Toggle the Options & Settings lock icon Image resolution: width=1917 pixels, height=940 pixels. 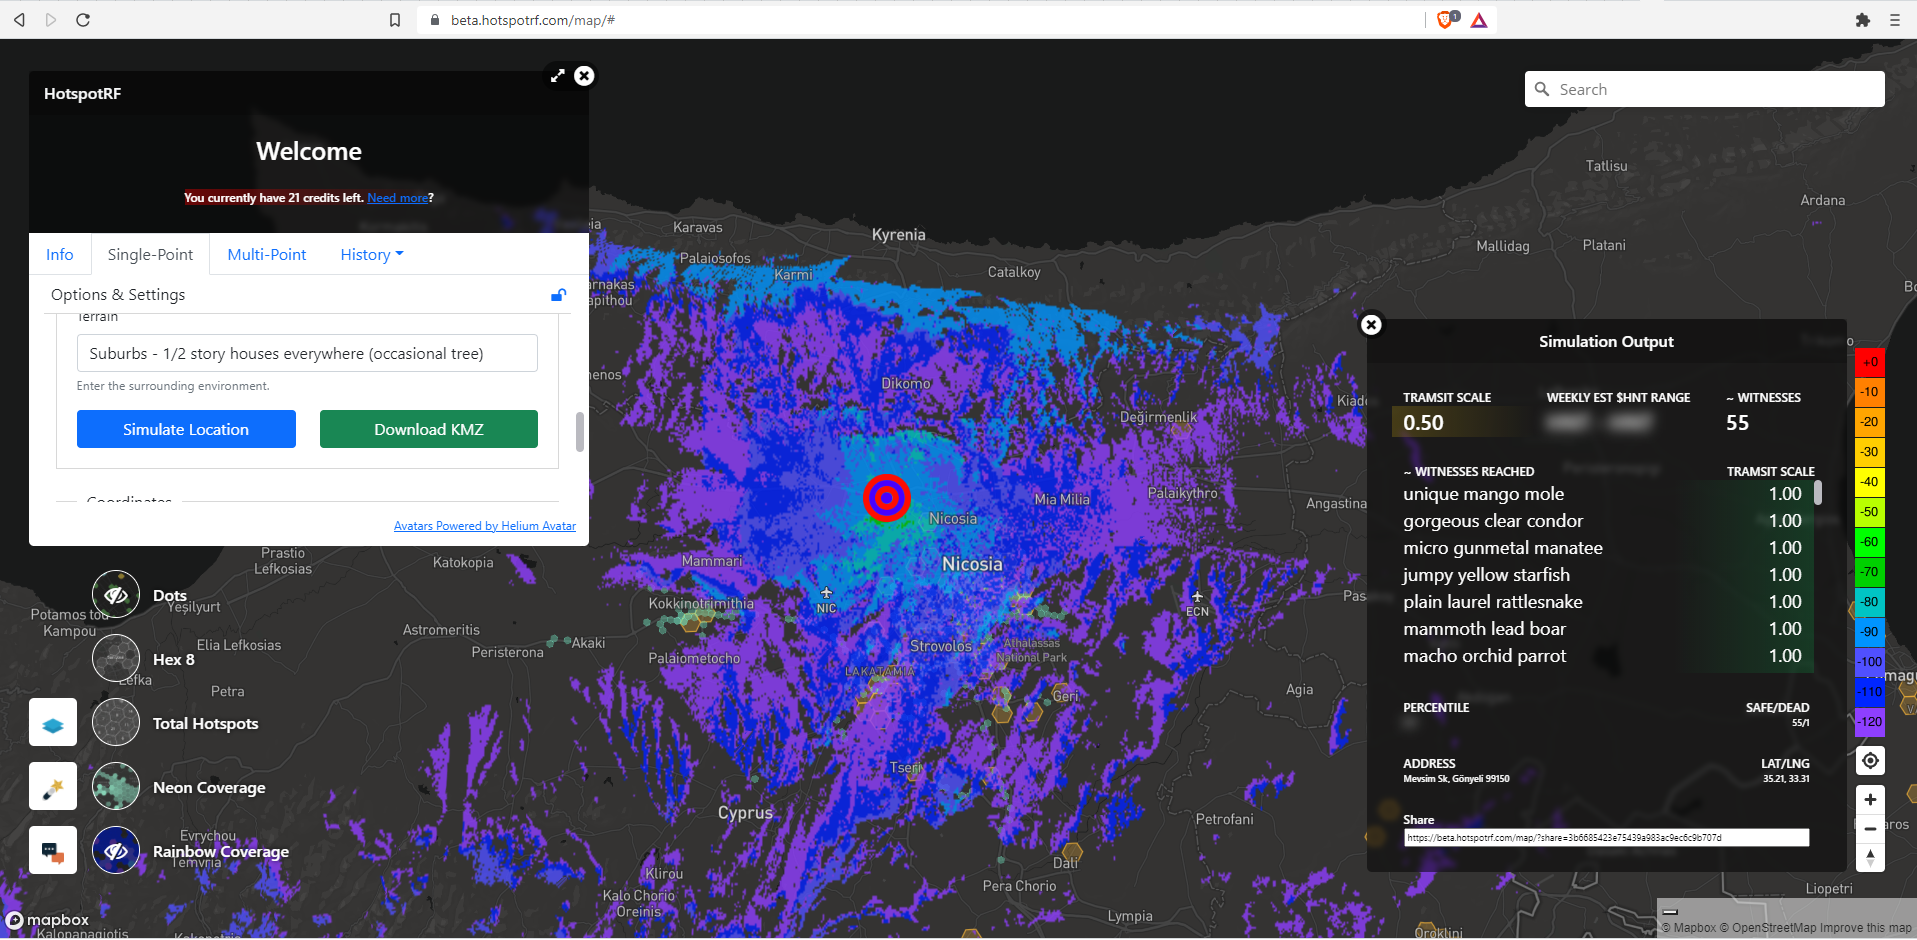click(558, 295)
